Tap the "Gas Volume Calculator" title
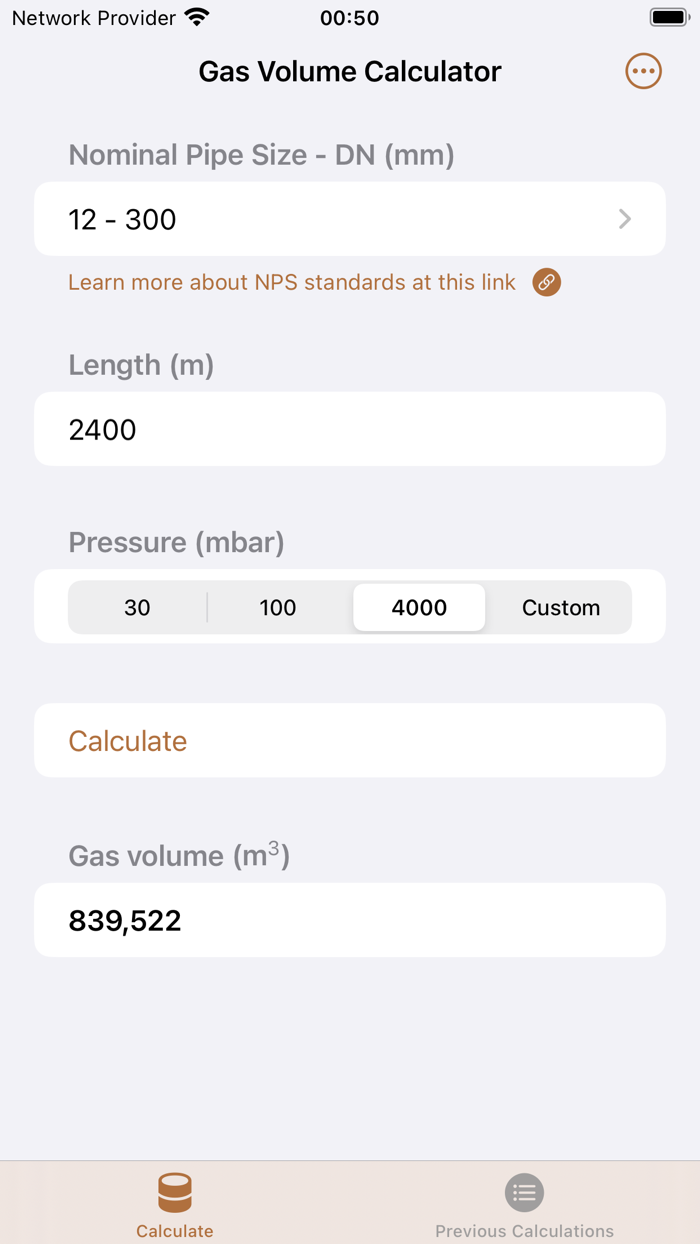 click(x=350, y=71)
